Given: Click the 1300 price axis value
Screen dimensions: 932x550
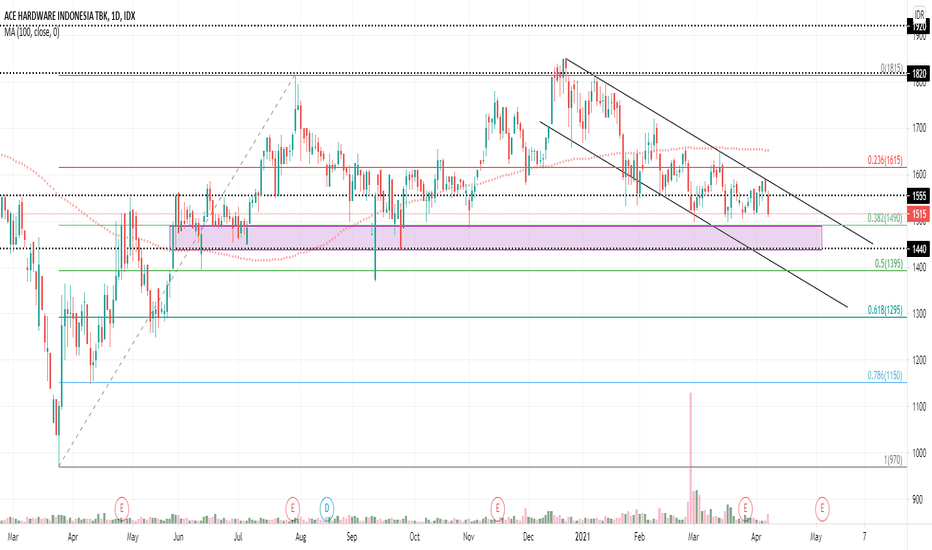Looking at the screenshot, I should tap(919, 313).
